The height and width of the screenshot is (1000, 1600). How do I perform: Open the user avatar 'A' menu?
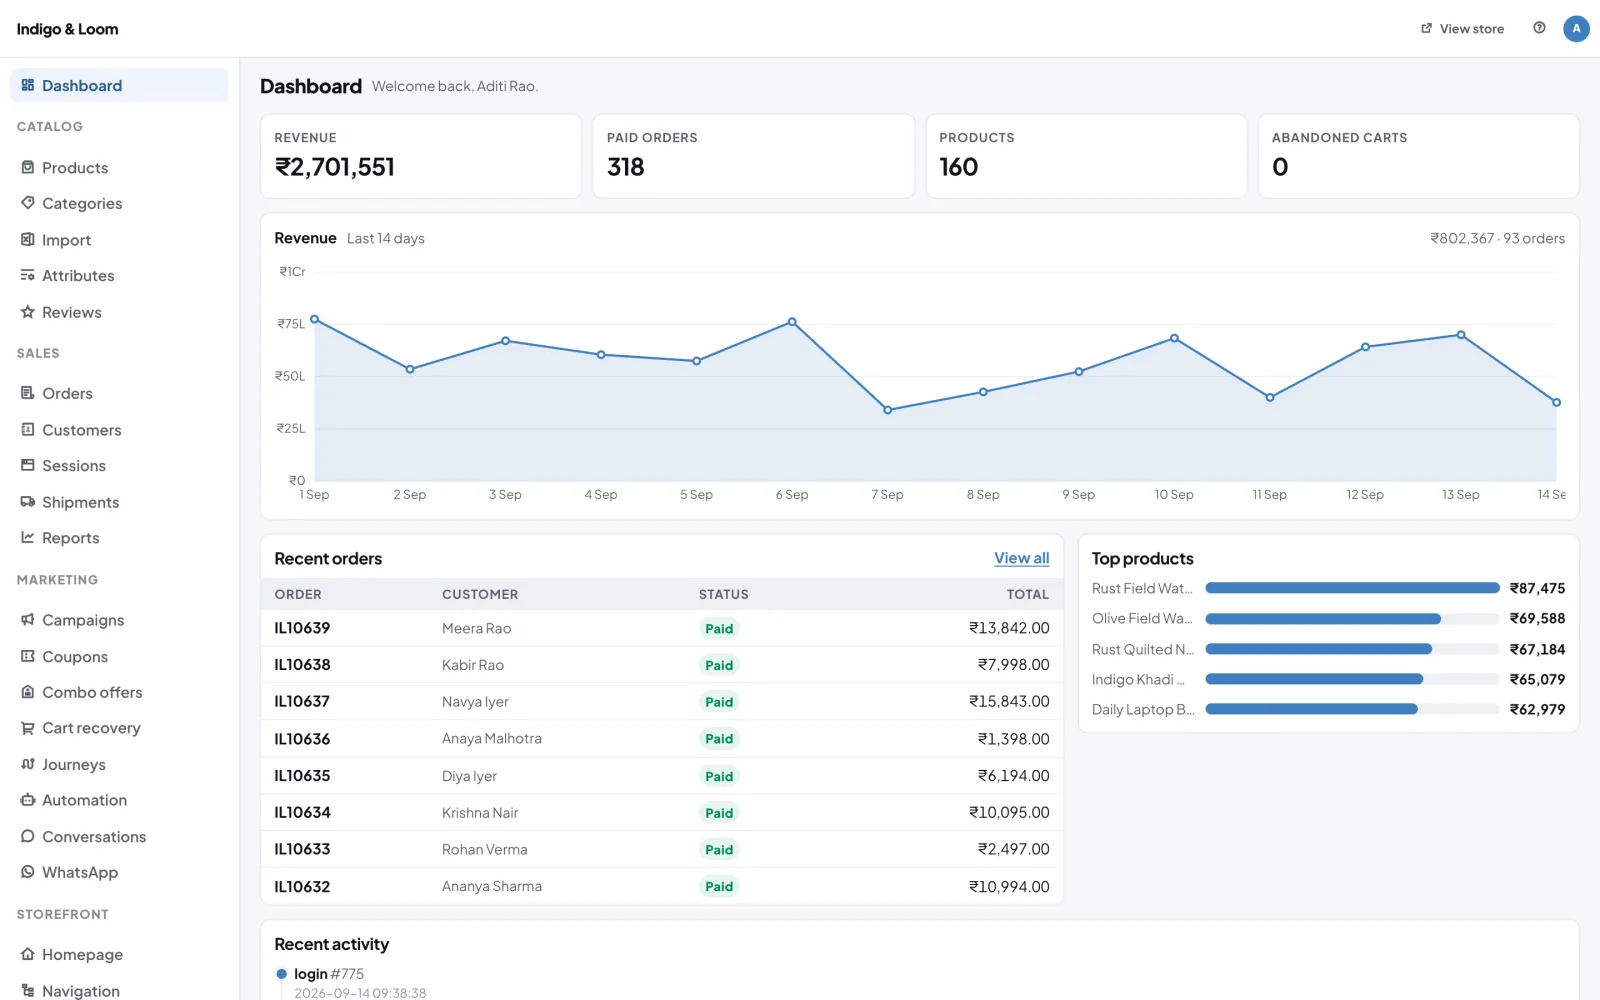(x=1576, y=28)
